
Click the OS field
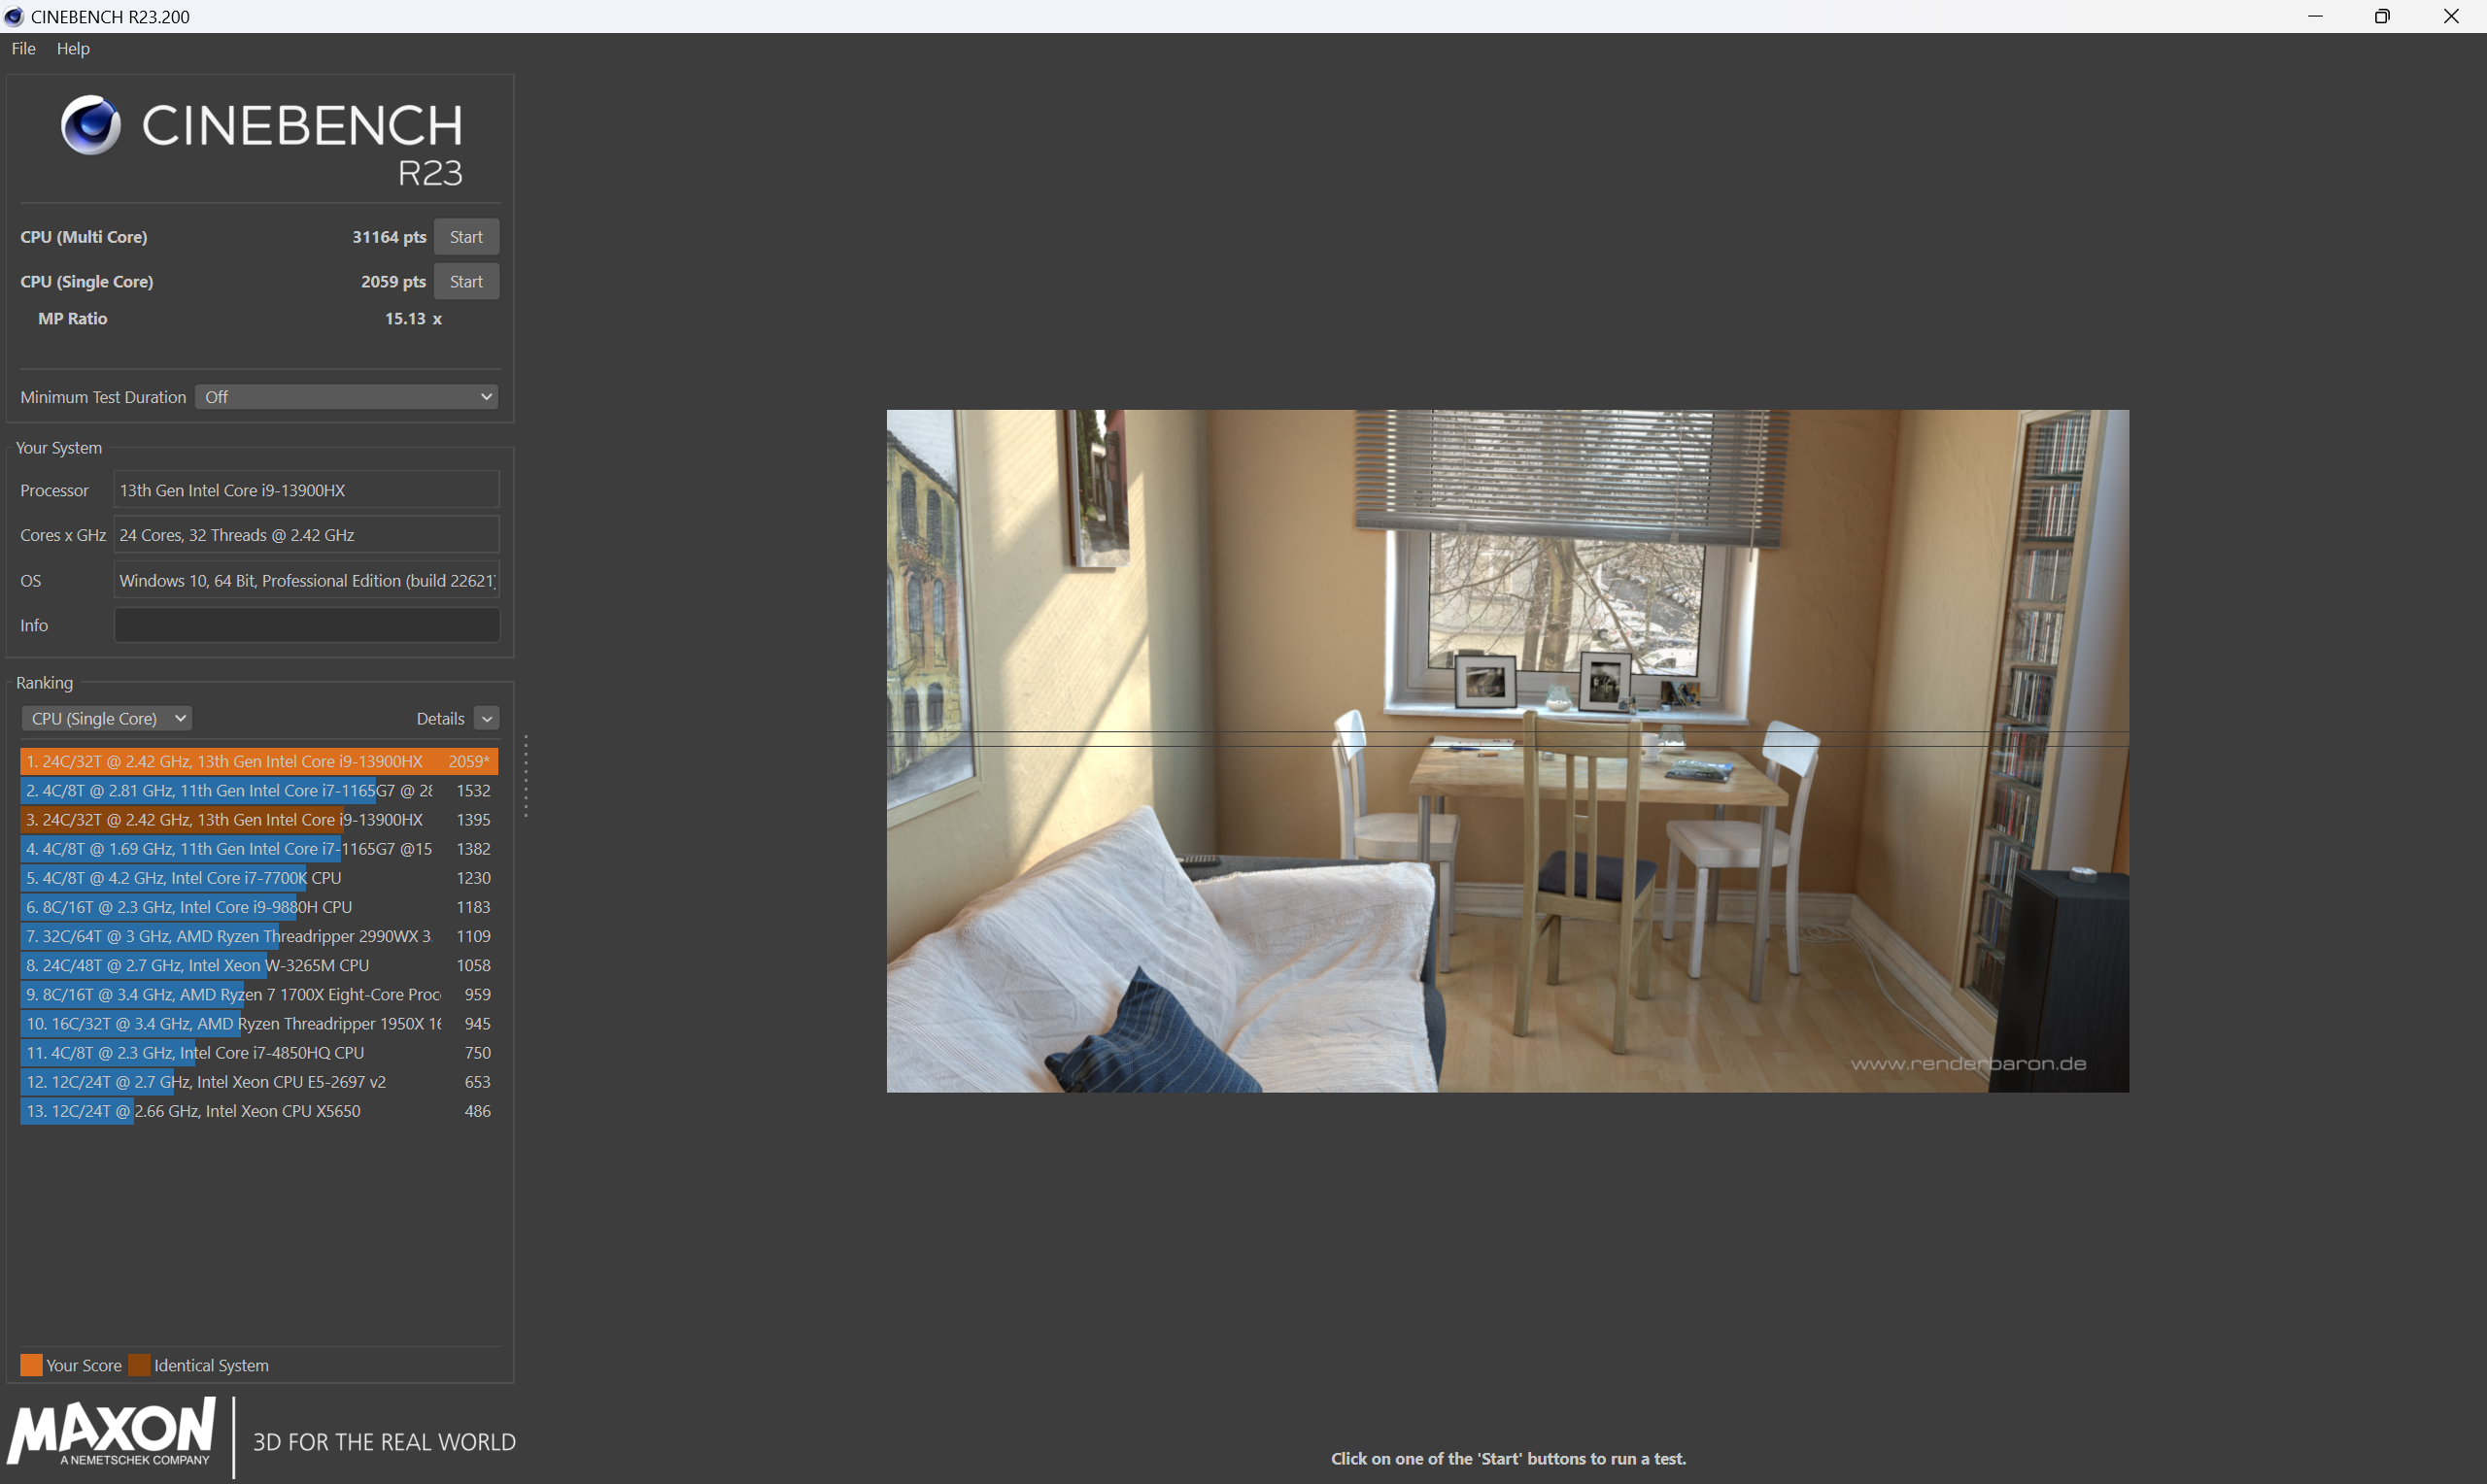pos(306,580)
